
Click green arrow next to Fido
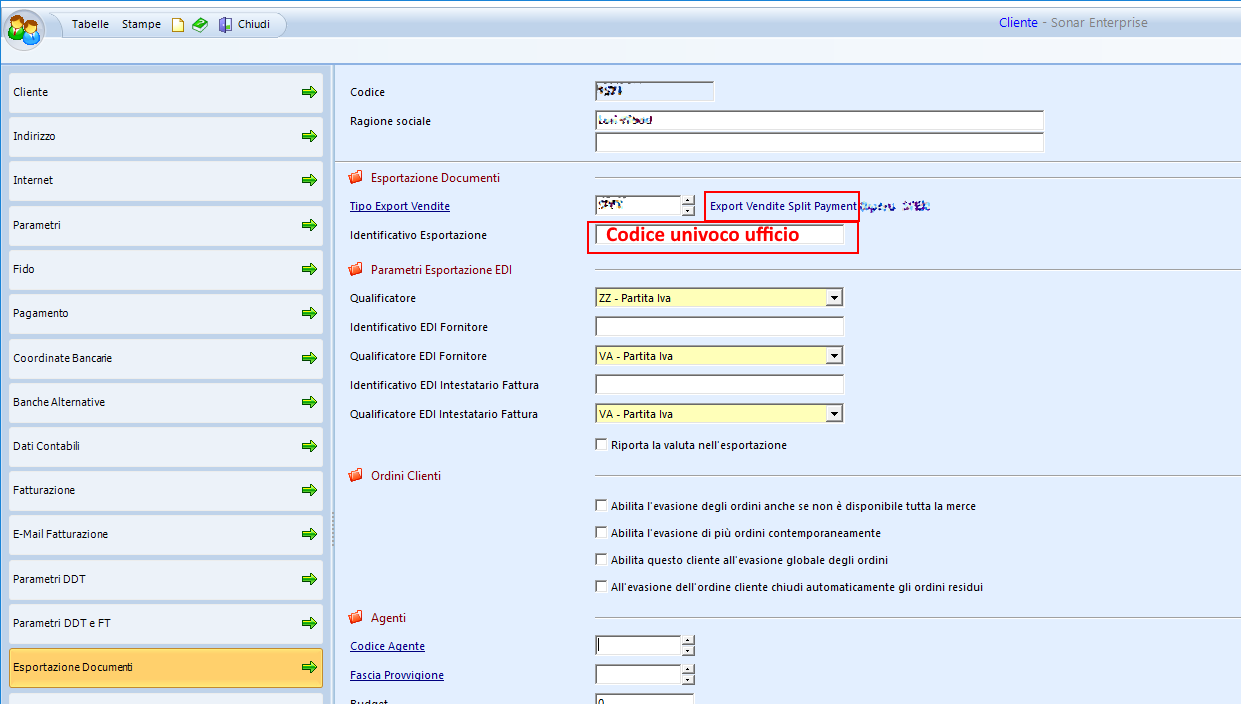(x=309, y=269)
